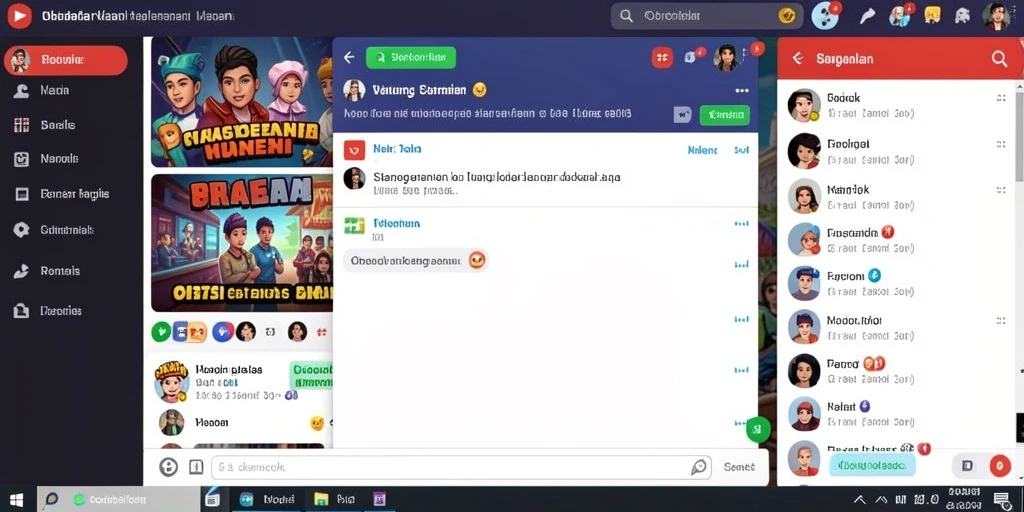The image size is (1024, 512).
Task: Click the green button under the chat title description
Action: pos(724,115)
